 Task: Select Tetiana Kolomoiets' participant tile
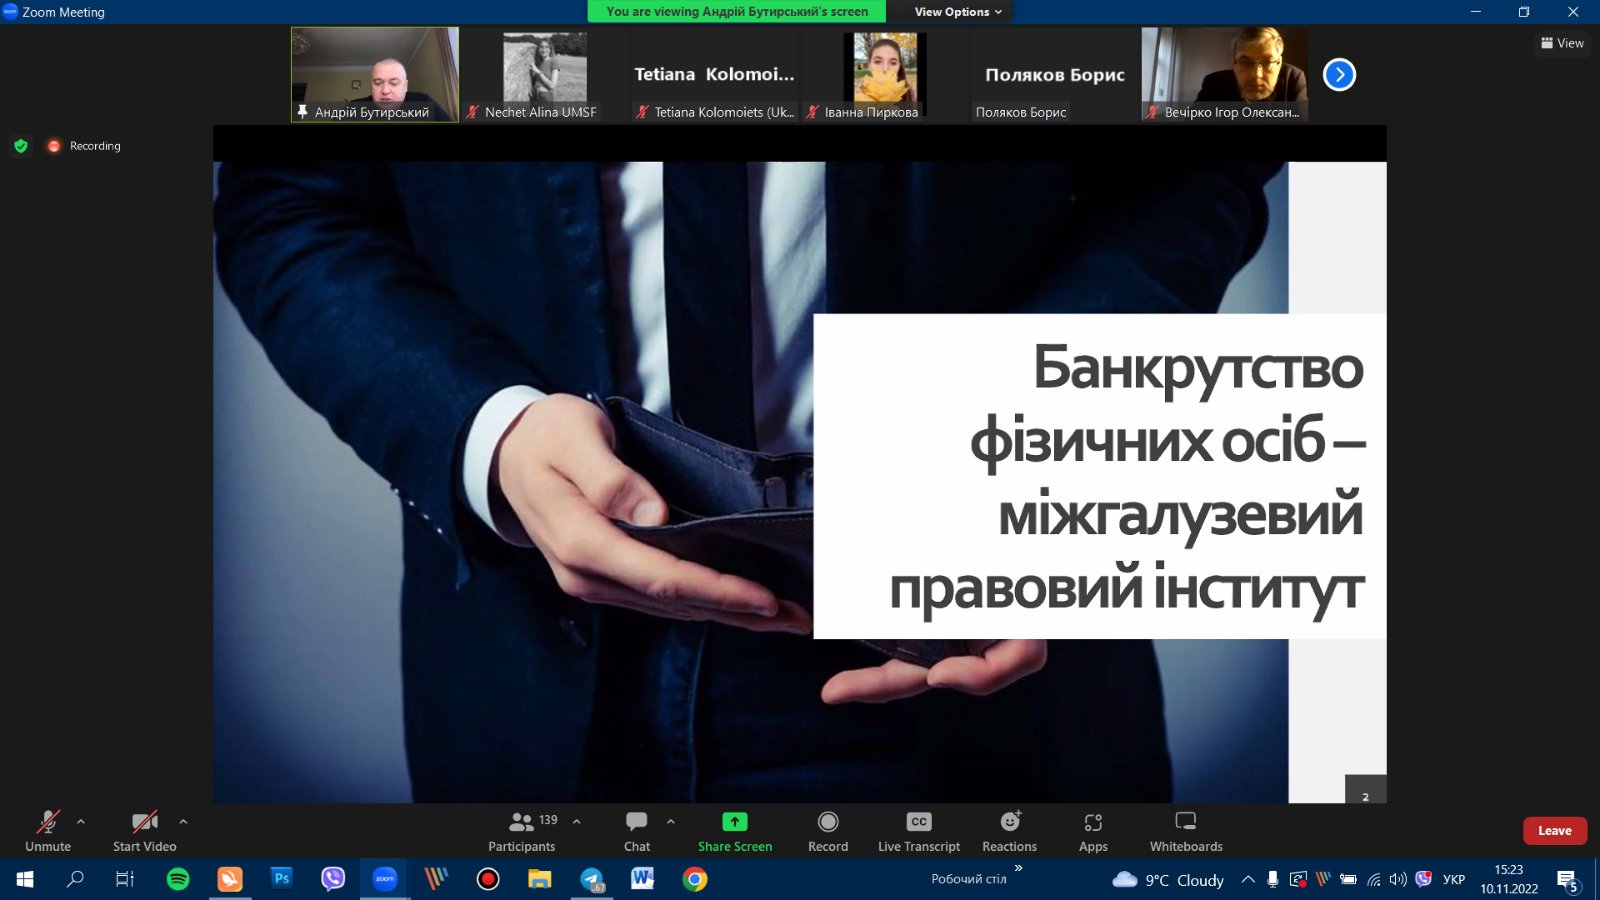pyautogui.click(x=715, y=75)
